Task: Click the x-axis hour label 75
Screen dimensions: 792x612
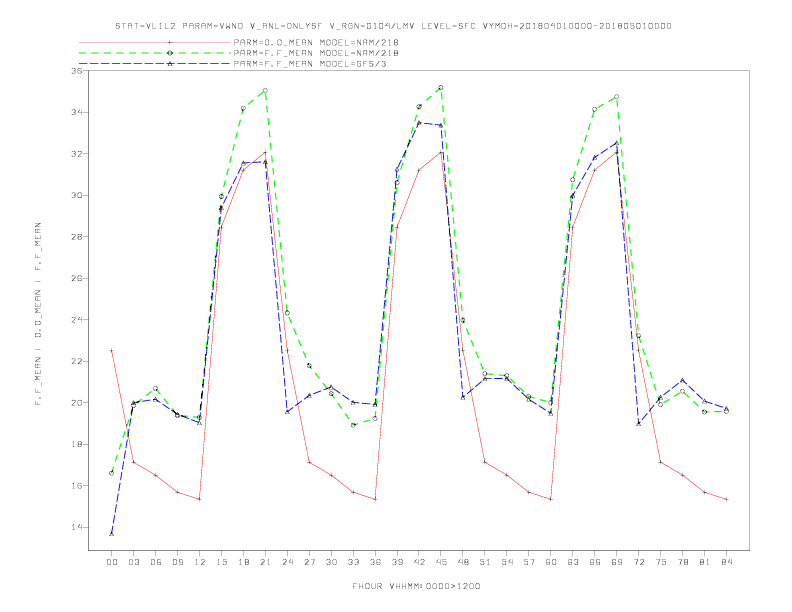Action: pos(661,562)
